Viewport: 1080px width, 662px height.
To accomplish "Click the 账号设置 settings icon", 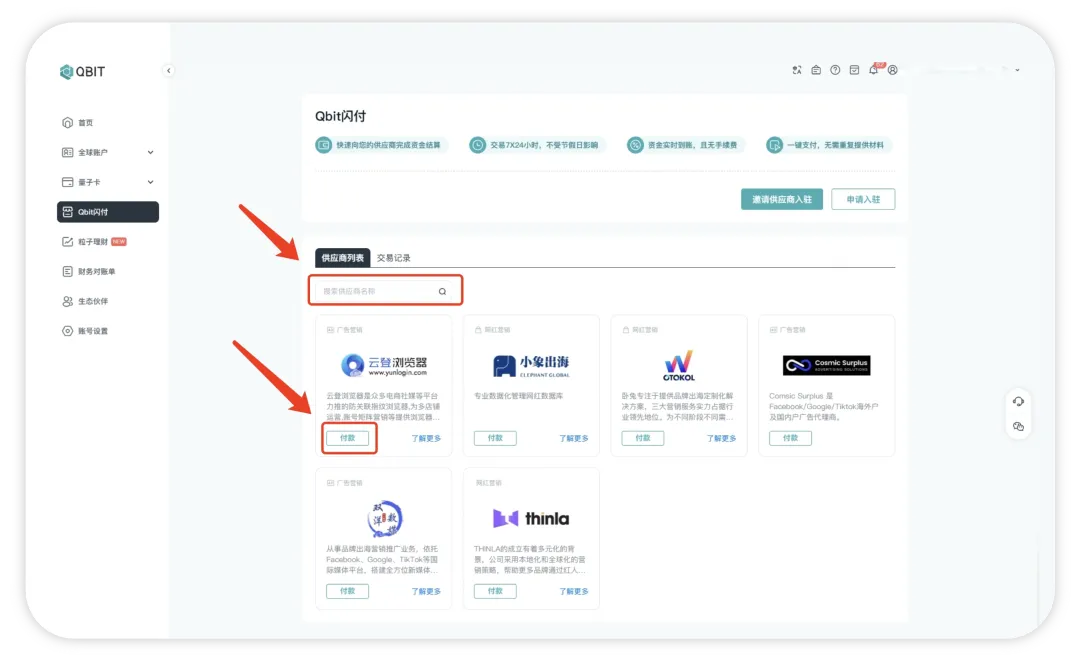I will [68, 331].
